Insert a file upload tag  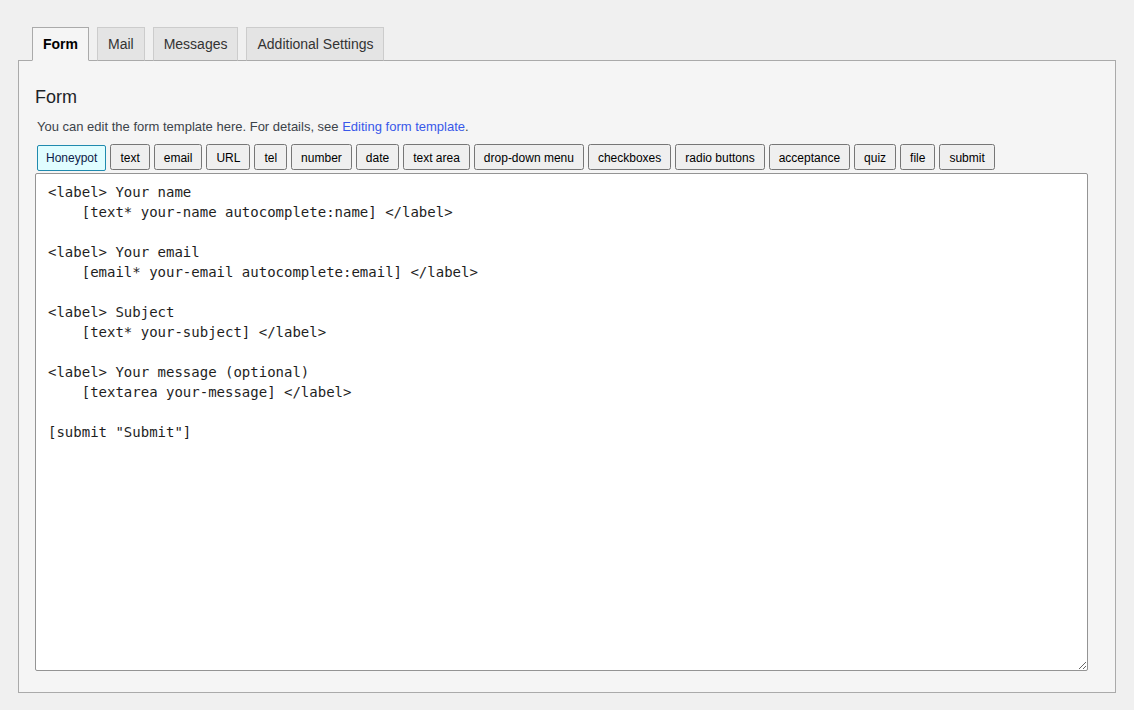(x=917, y=158)
